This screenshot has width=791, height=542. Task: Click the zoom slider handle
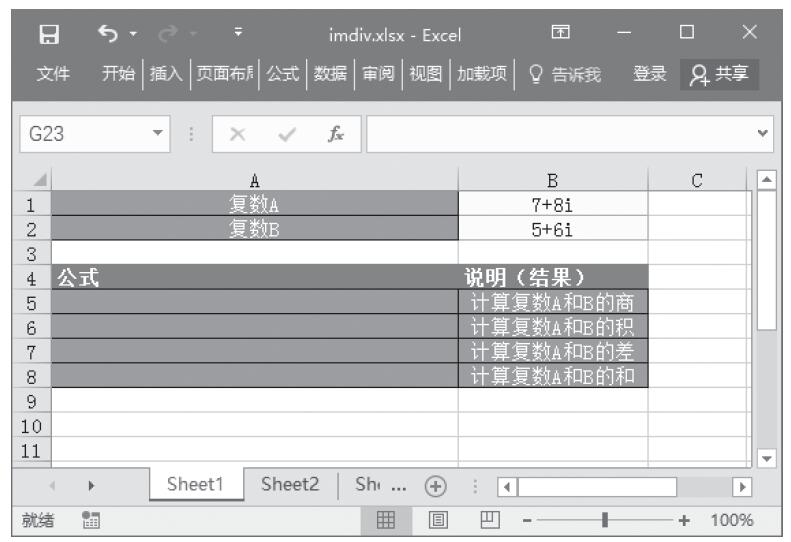(x=604, y=520)
